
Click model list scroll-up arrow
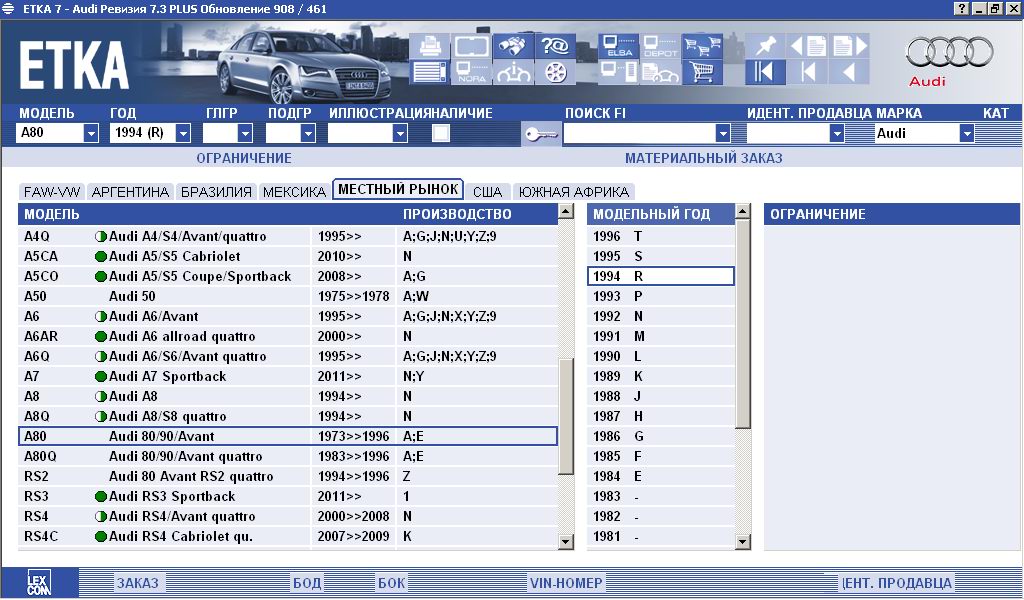[566, 211]
